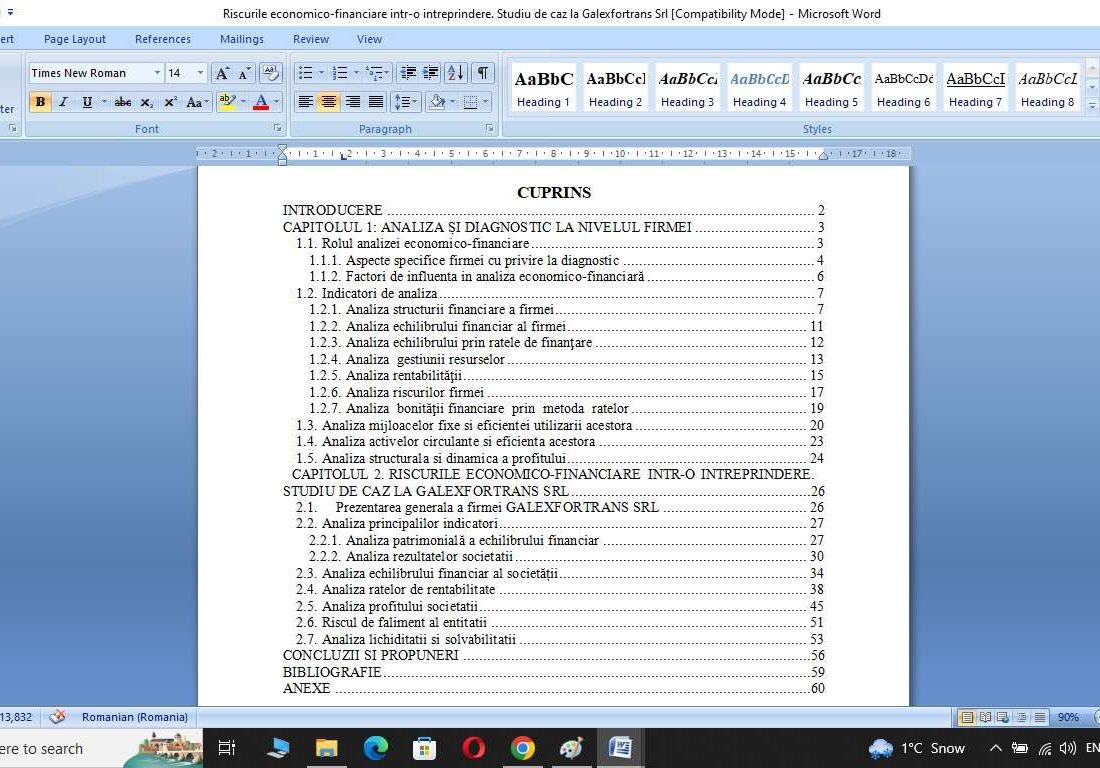Toggle Bold formatting button
The height and width of the screenshot is (768, 1100).
point(40,102)
